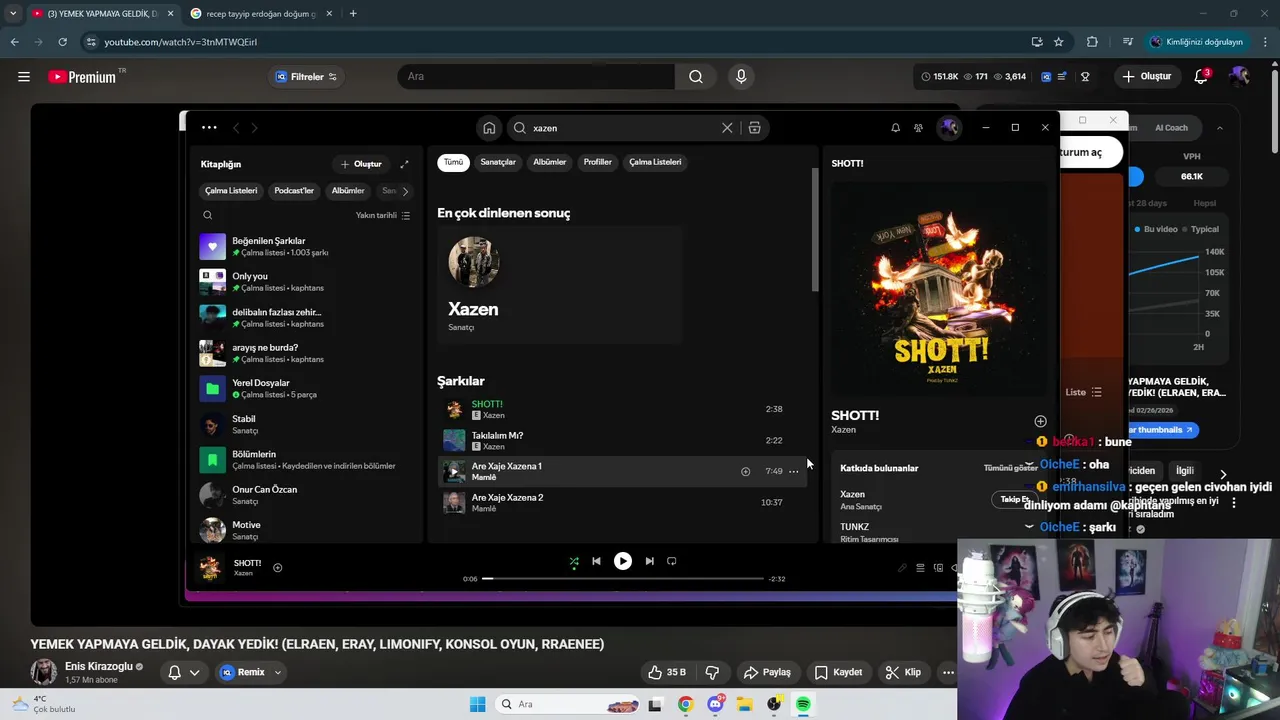1280x720 pixels.
Task: Open the Beğenilen Şarkılar playlist
Action: pyautogui.click(x=304, y=246)
